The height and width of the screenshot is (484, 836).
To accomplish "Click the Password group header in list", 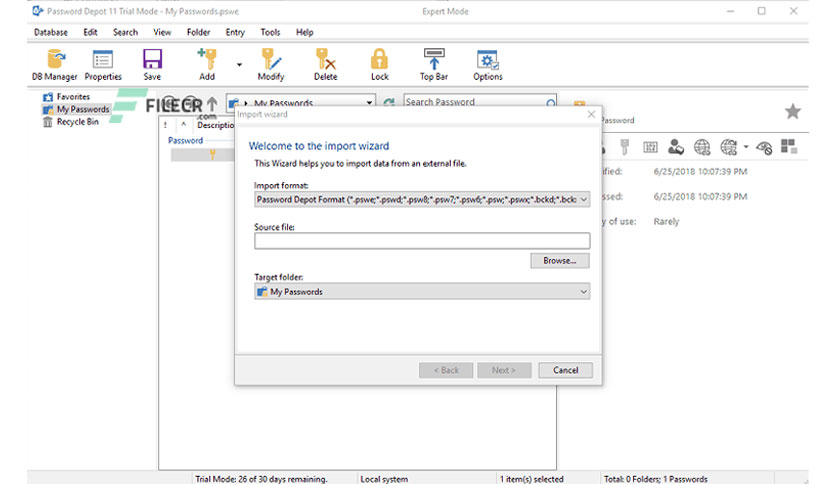I will (x=185, y=140).
